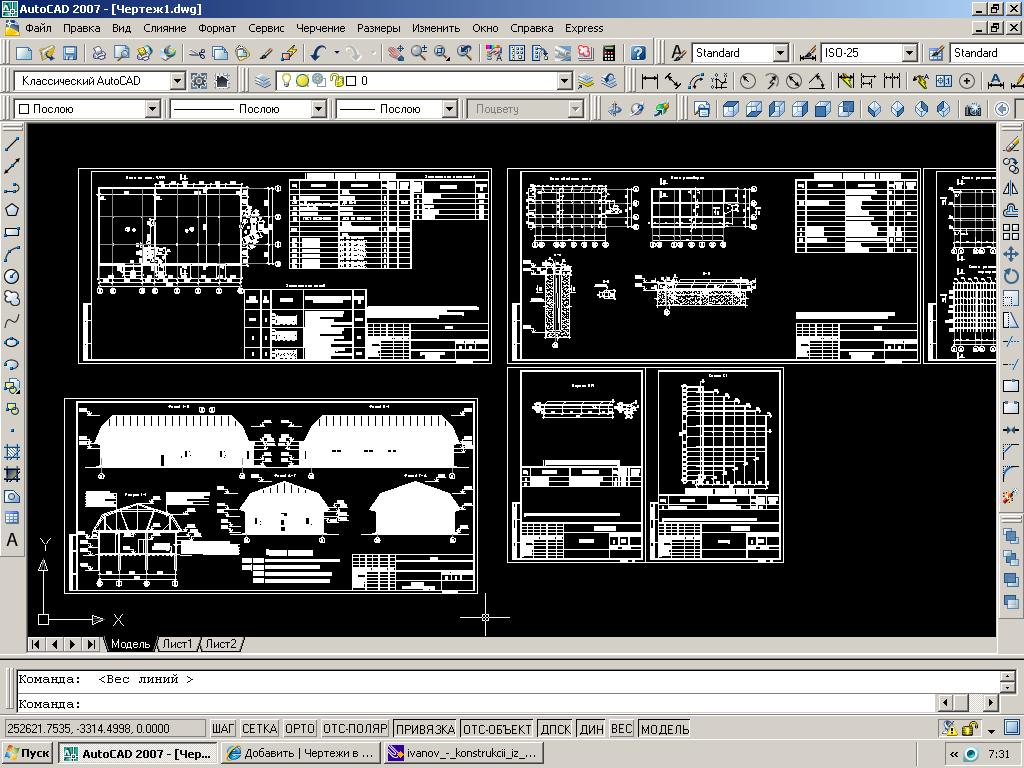Open the layer list dropdown
This screenshot has height=768, width=1024.
click(x=565, y=81)
